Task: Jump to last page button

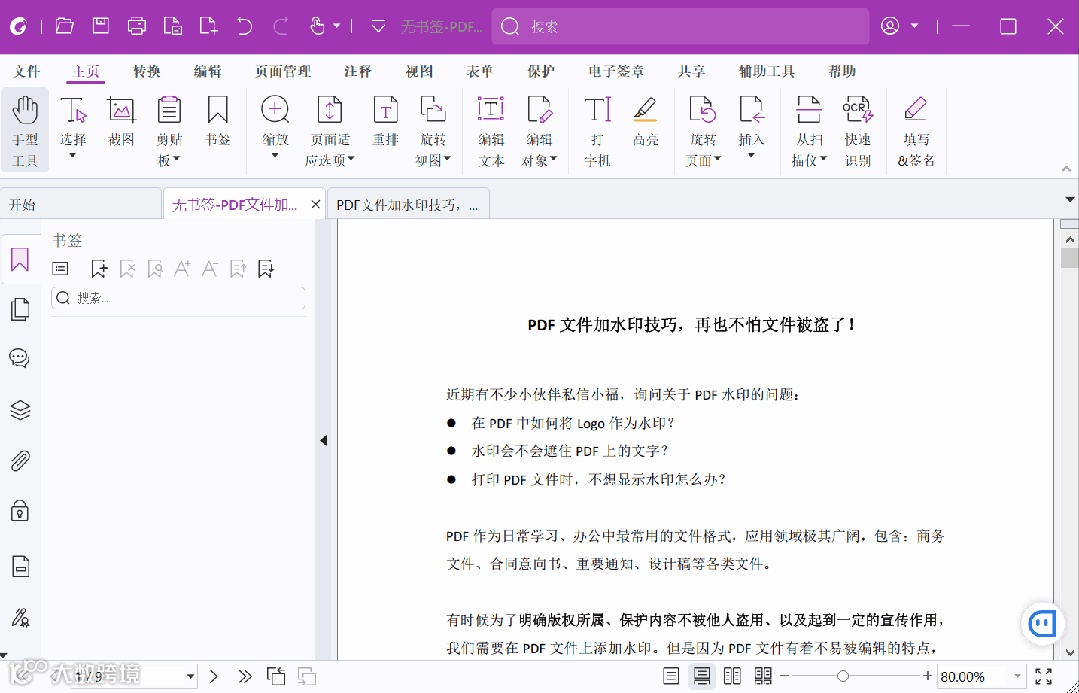Action: 244,676
